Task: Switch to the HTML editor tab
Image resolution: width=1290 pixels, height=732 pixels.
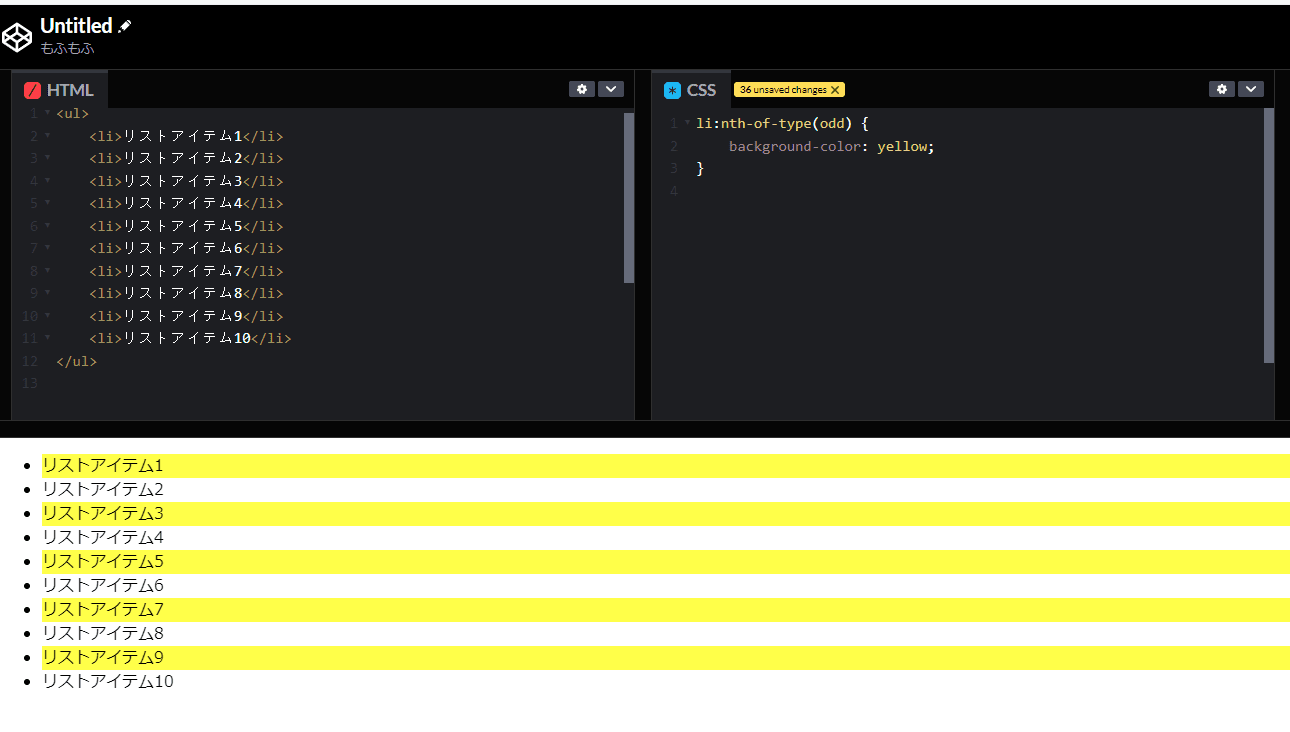Action: (60, 89)
